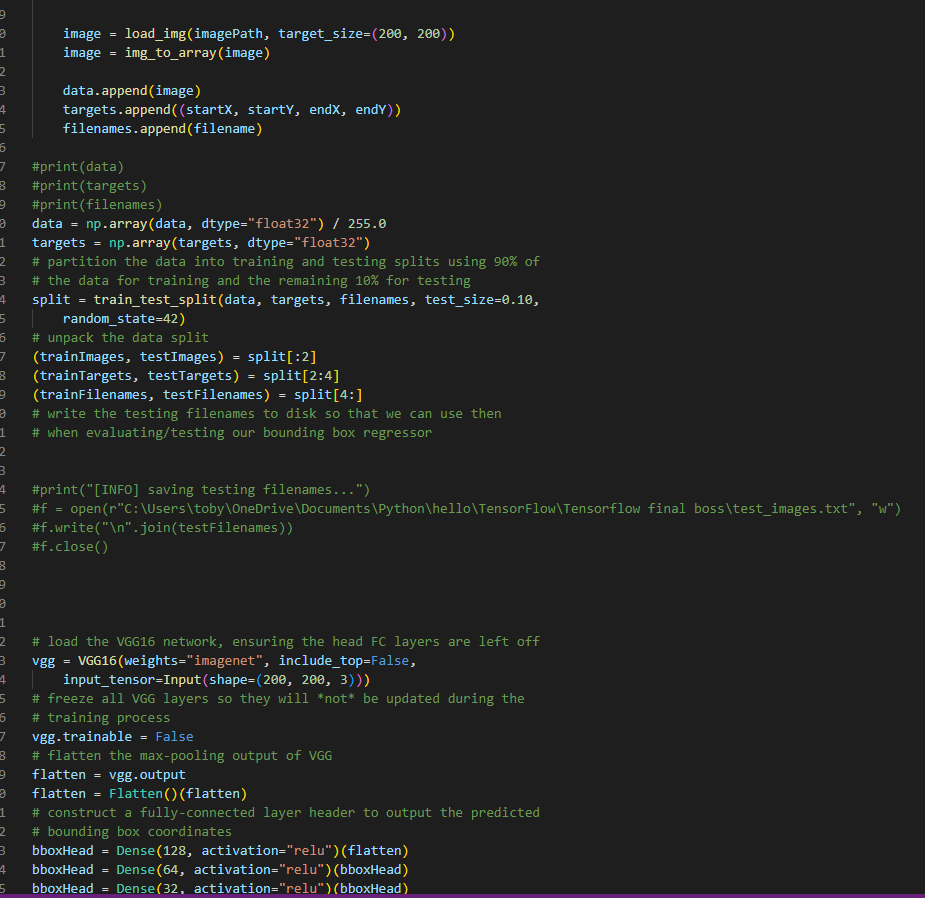Click the 'flatten = Flatten()(flatten)' line
925x898 pixels.
[139, 794]
